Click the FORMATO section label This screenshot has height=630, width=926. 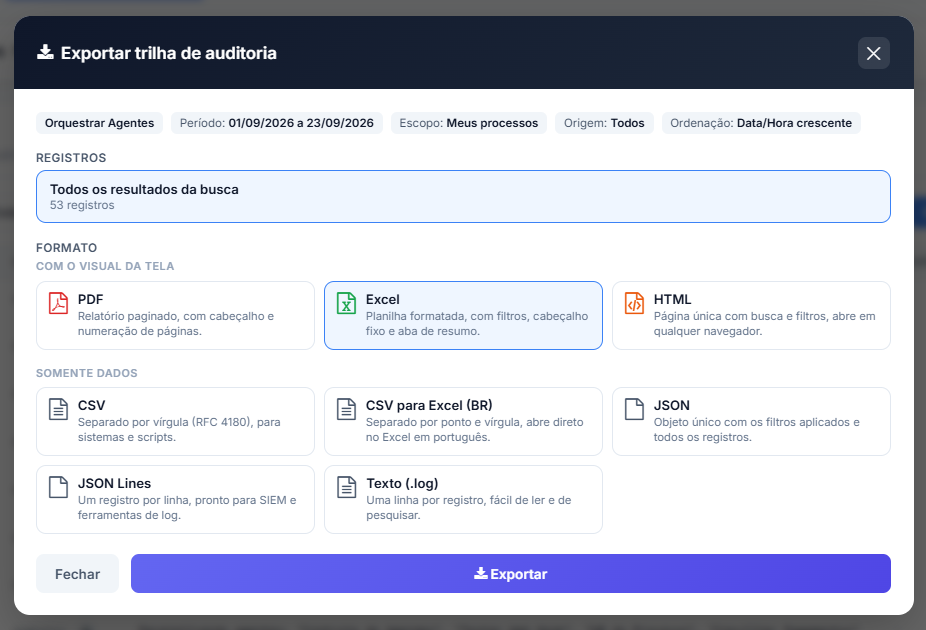66,247
